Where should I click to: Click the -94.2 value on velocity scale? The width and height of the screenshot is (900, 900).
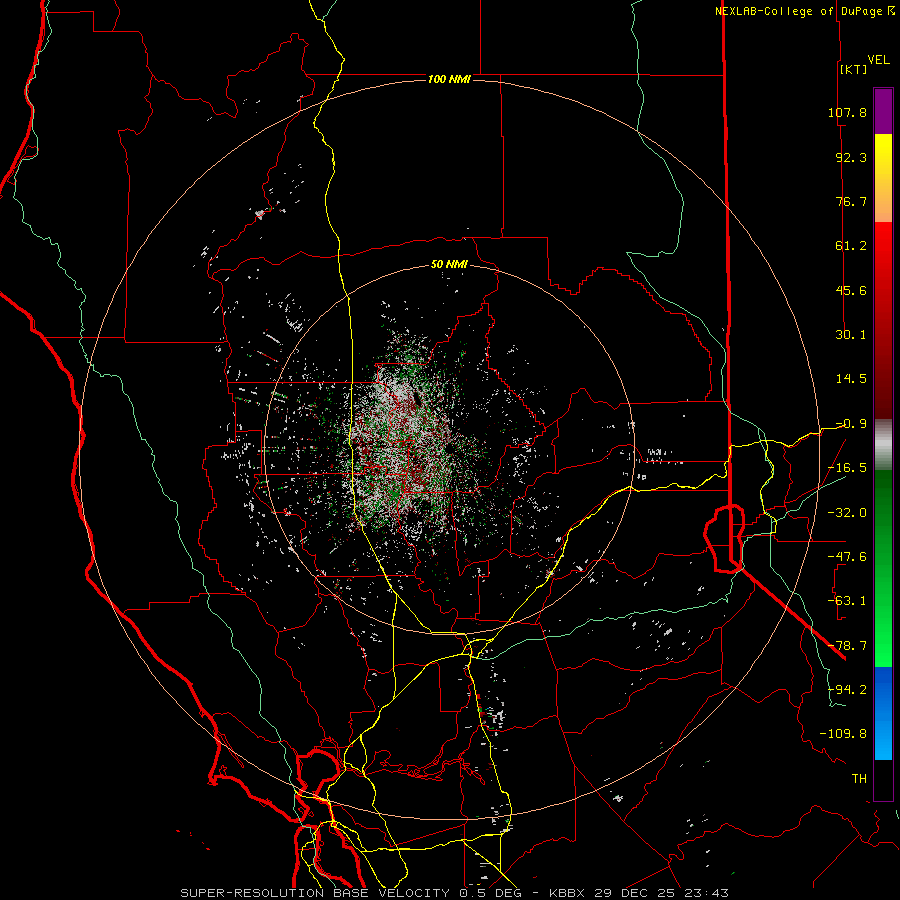tap(847, 689)
